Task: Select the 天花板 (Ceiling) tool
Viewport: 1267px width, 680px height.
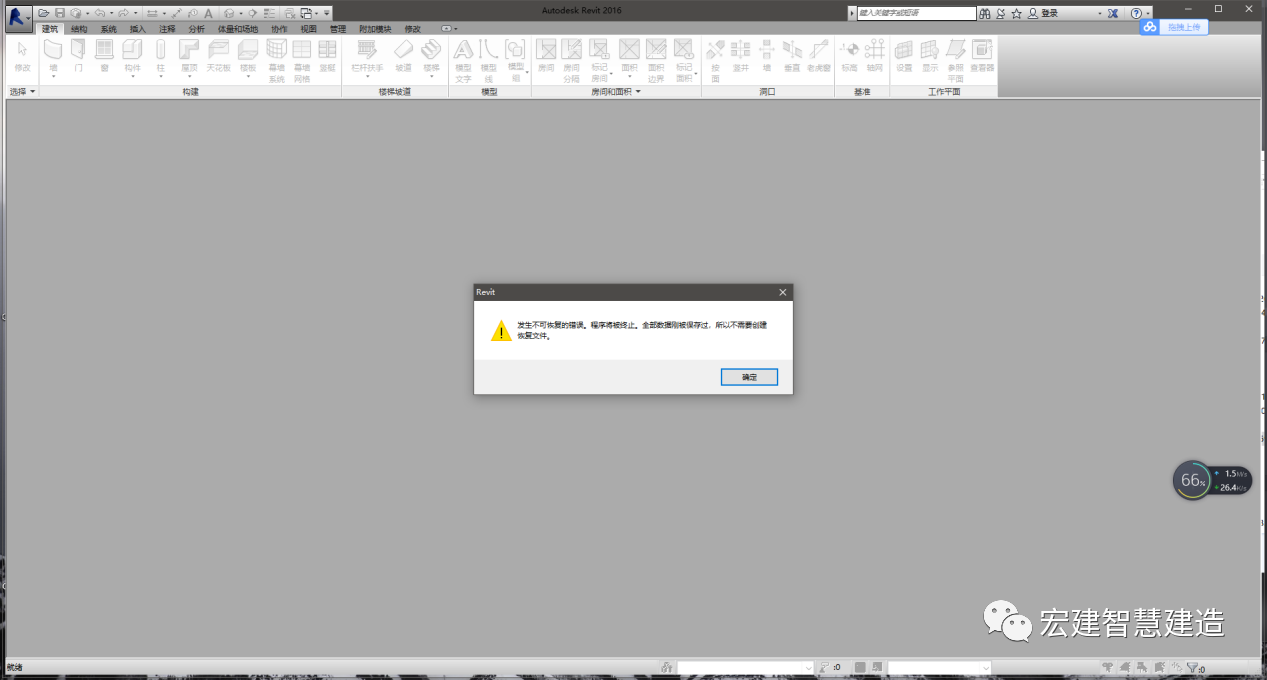Action: [218, 55]
